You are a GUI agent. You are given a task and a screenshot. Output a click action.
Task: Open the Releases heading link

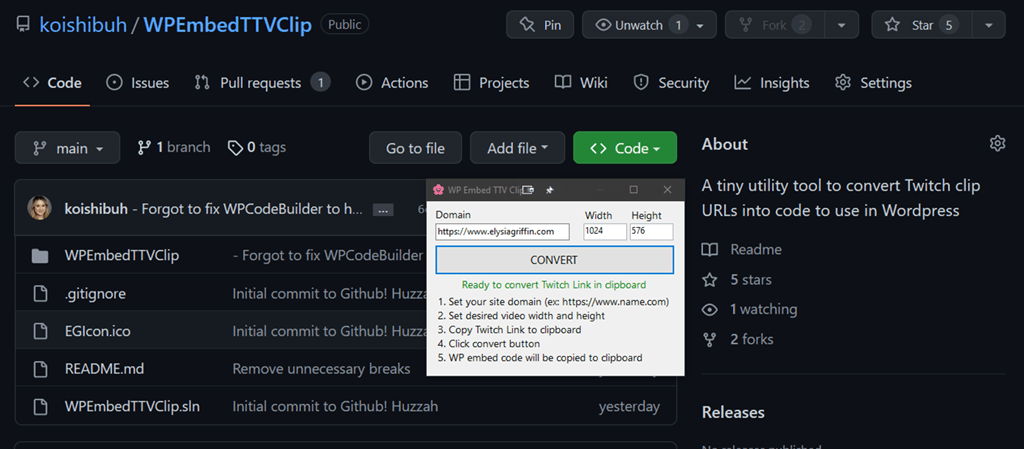point(733,412)
